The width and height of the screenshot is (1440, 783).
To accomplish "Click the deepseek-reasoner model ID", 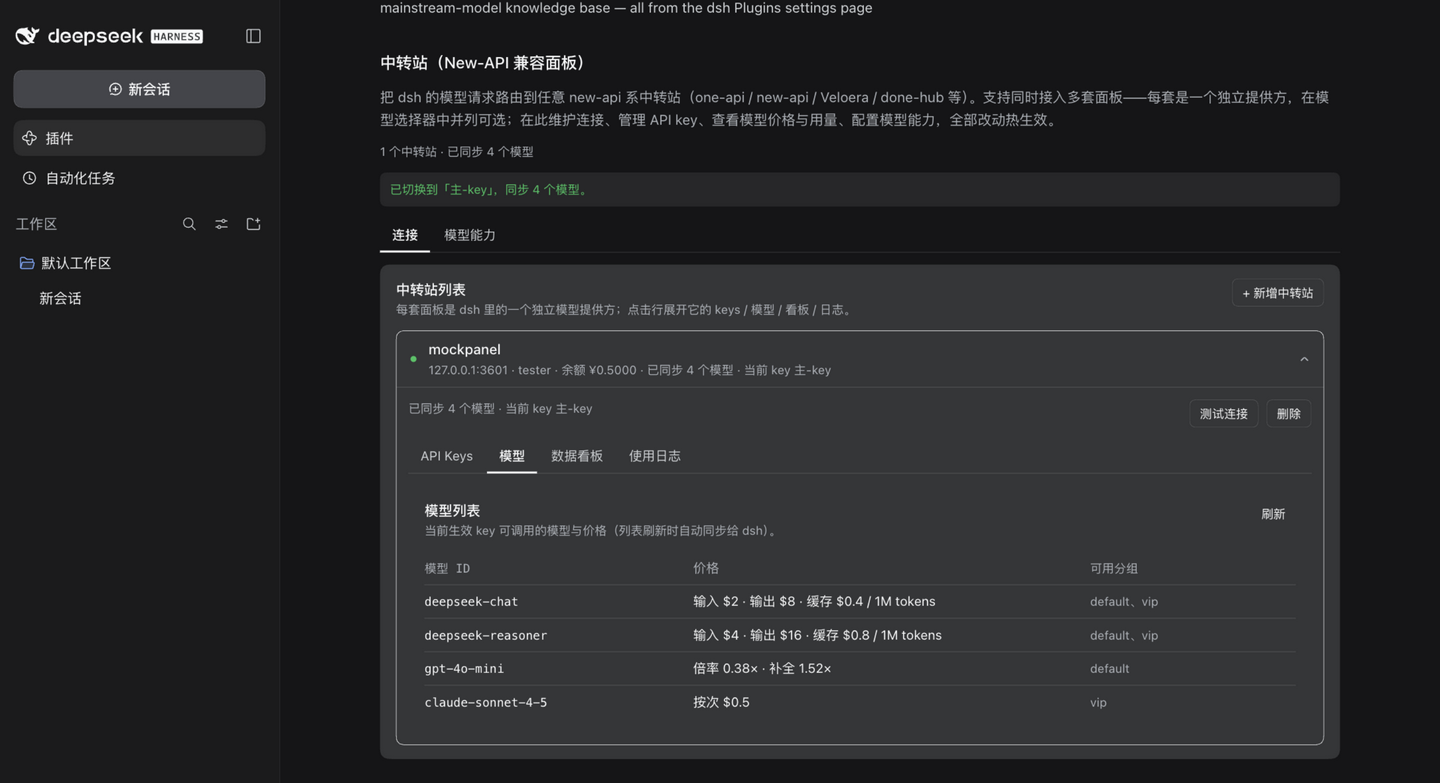I will point(486,635).
